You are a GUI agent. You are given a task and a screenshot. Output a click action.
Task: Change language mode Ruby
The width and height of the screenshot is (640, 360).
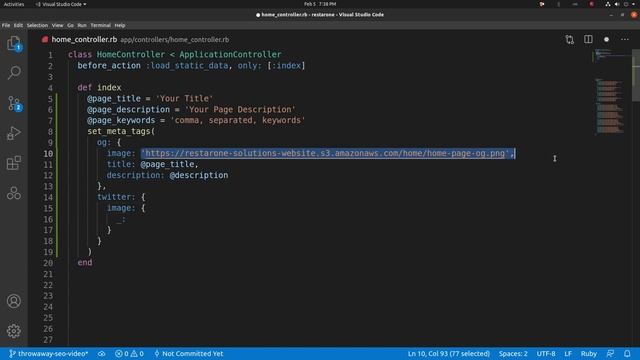589,354
